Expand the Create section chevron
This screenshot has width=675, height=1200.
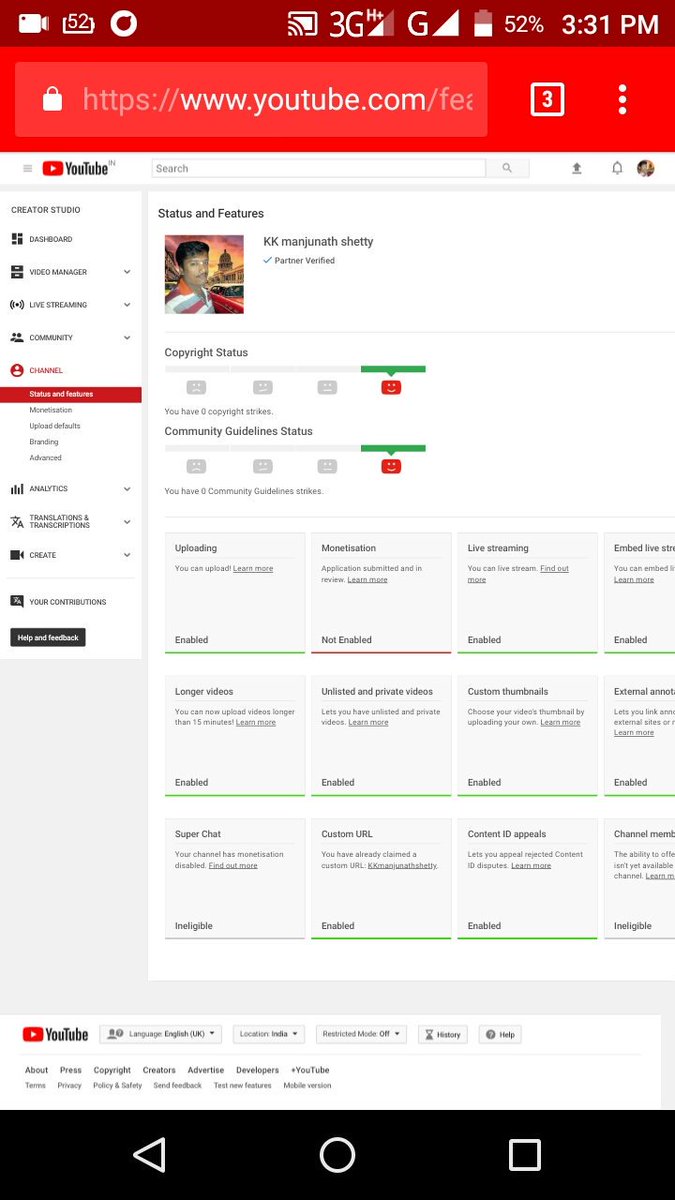pos(127,555)
